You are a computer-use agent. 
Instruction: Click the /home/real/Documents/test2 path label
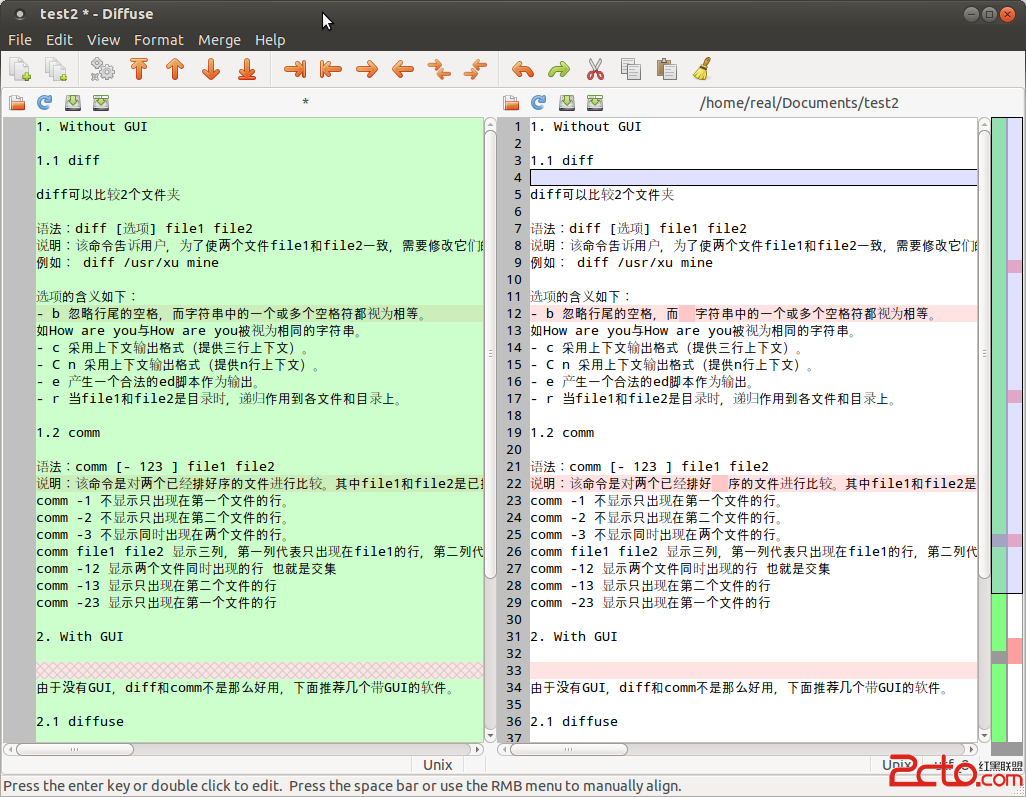click(x=799, y=103)
